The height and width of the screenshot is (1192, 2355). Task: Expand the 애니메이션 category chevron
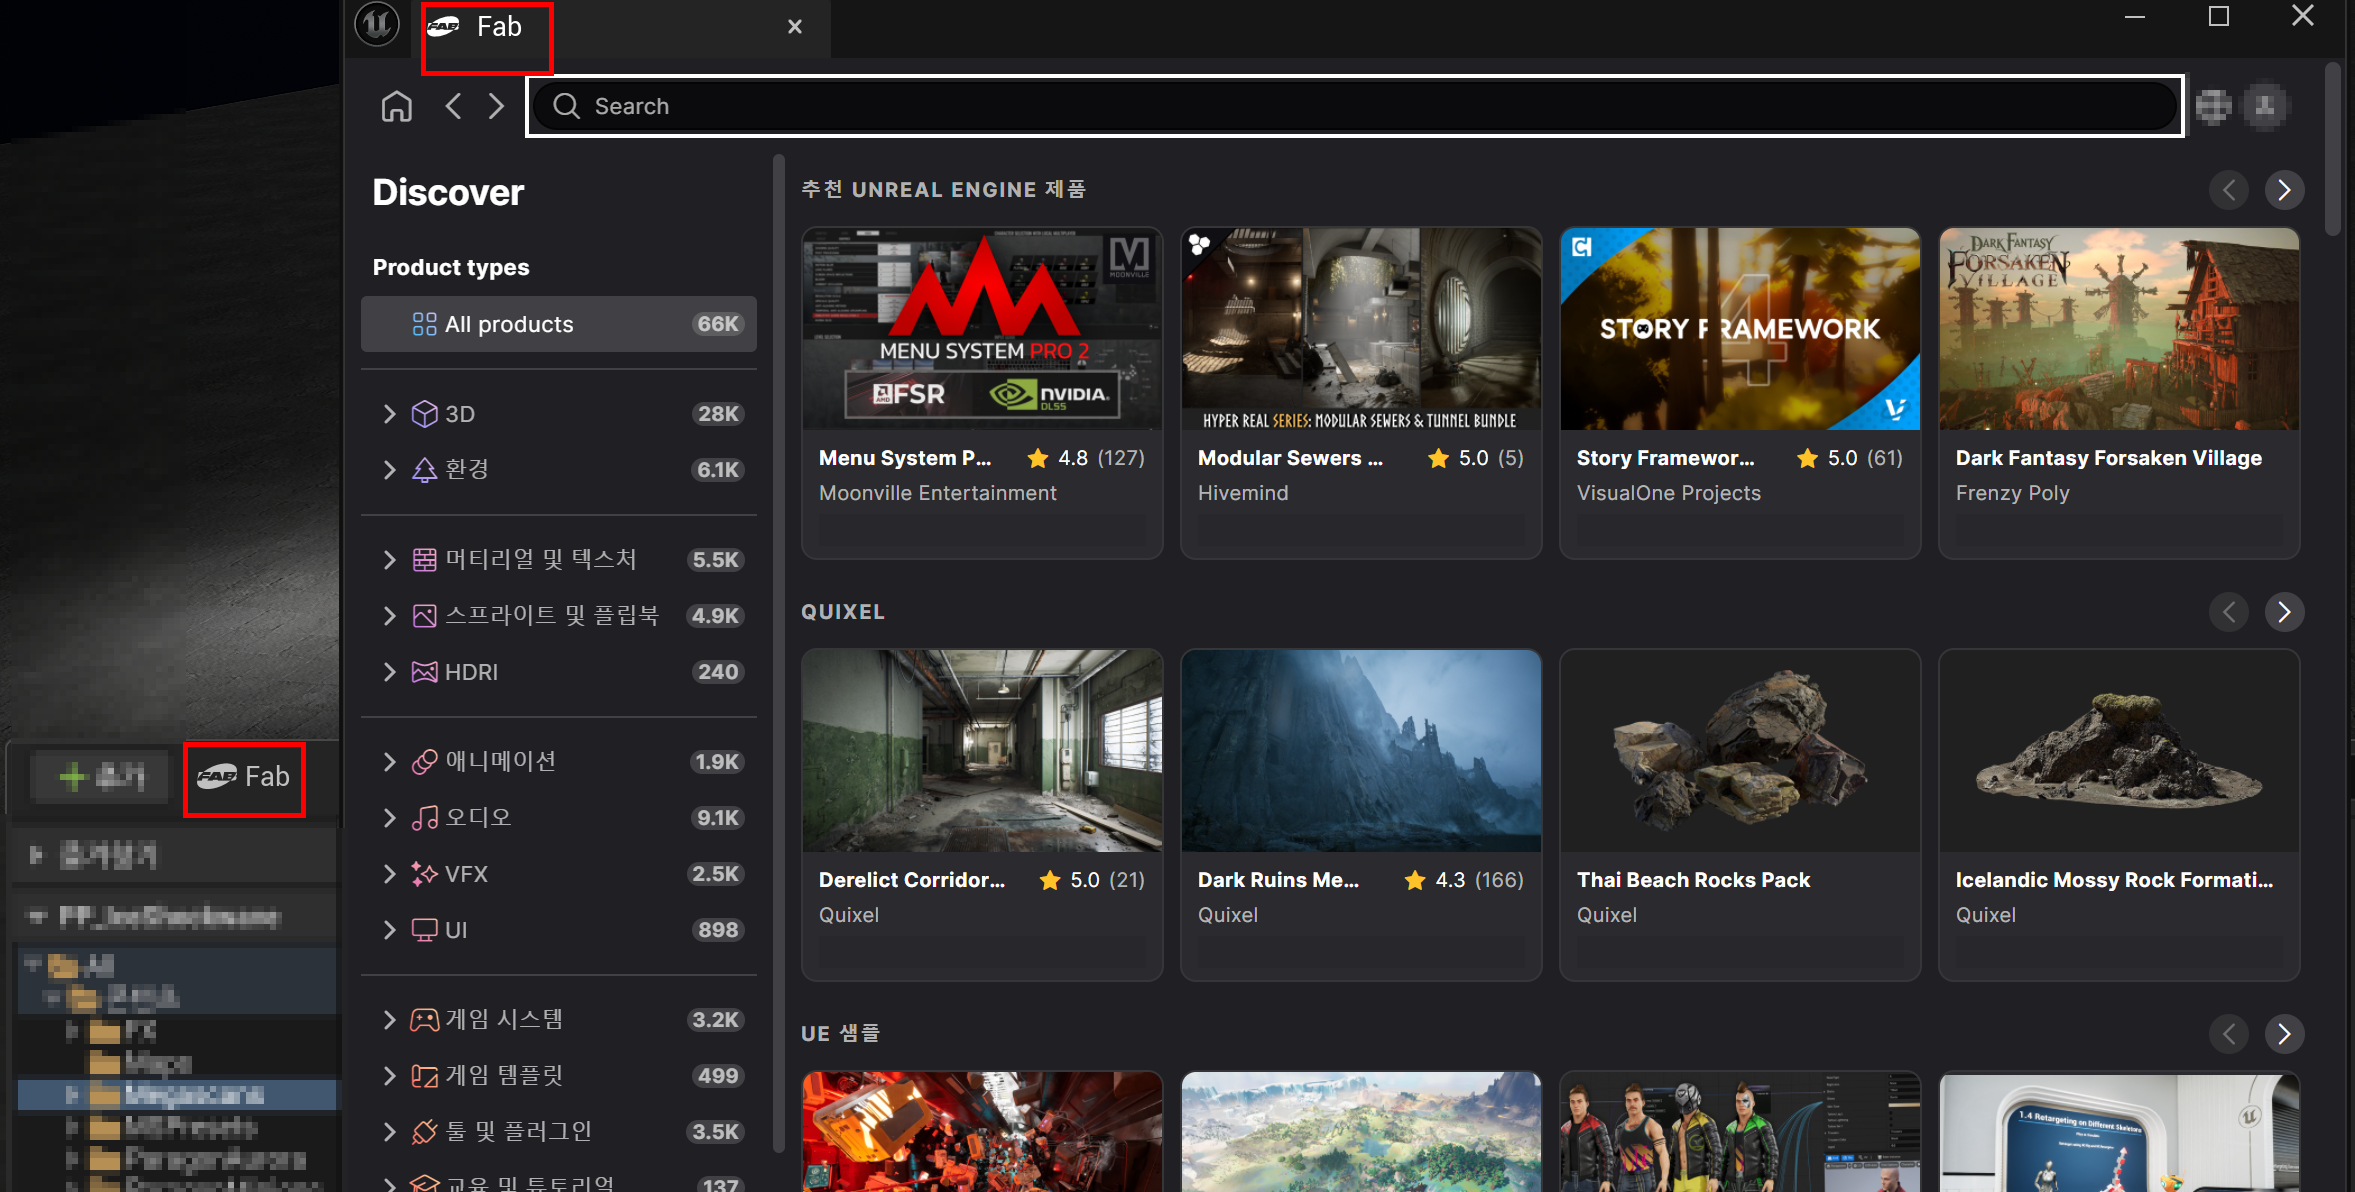(389, 762)
